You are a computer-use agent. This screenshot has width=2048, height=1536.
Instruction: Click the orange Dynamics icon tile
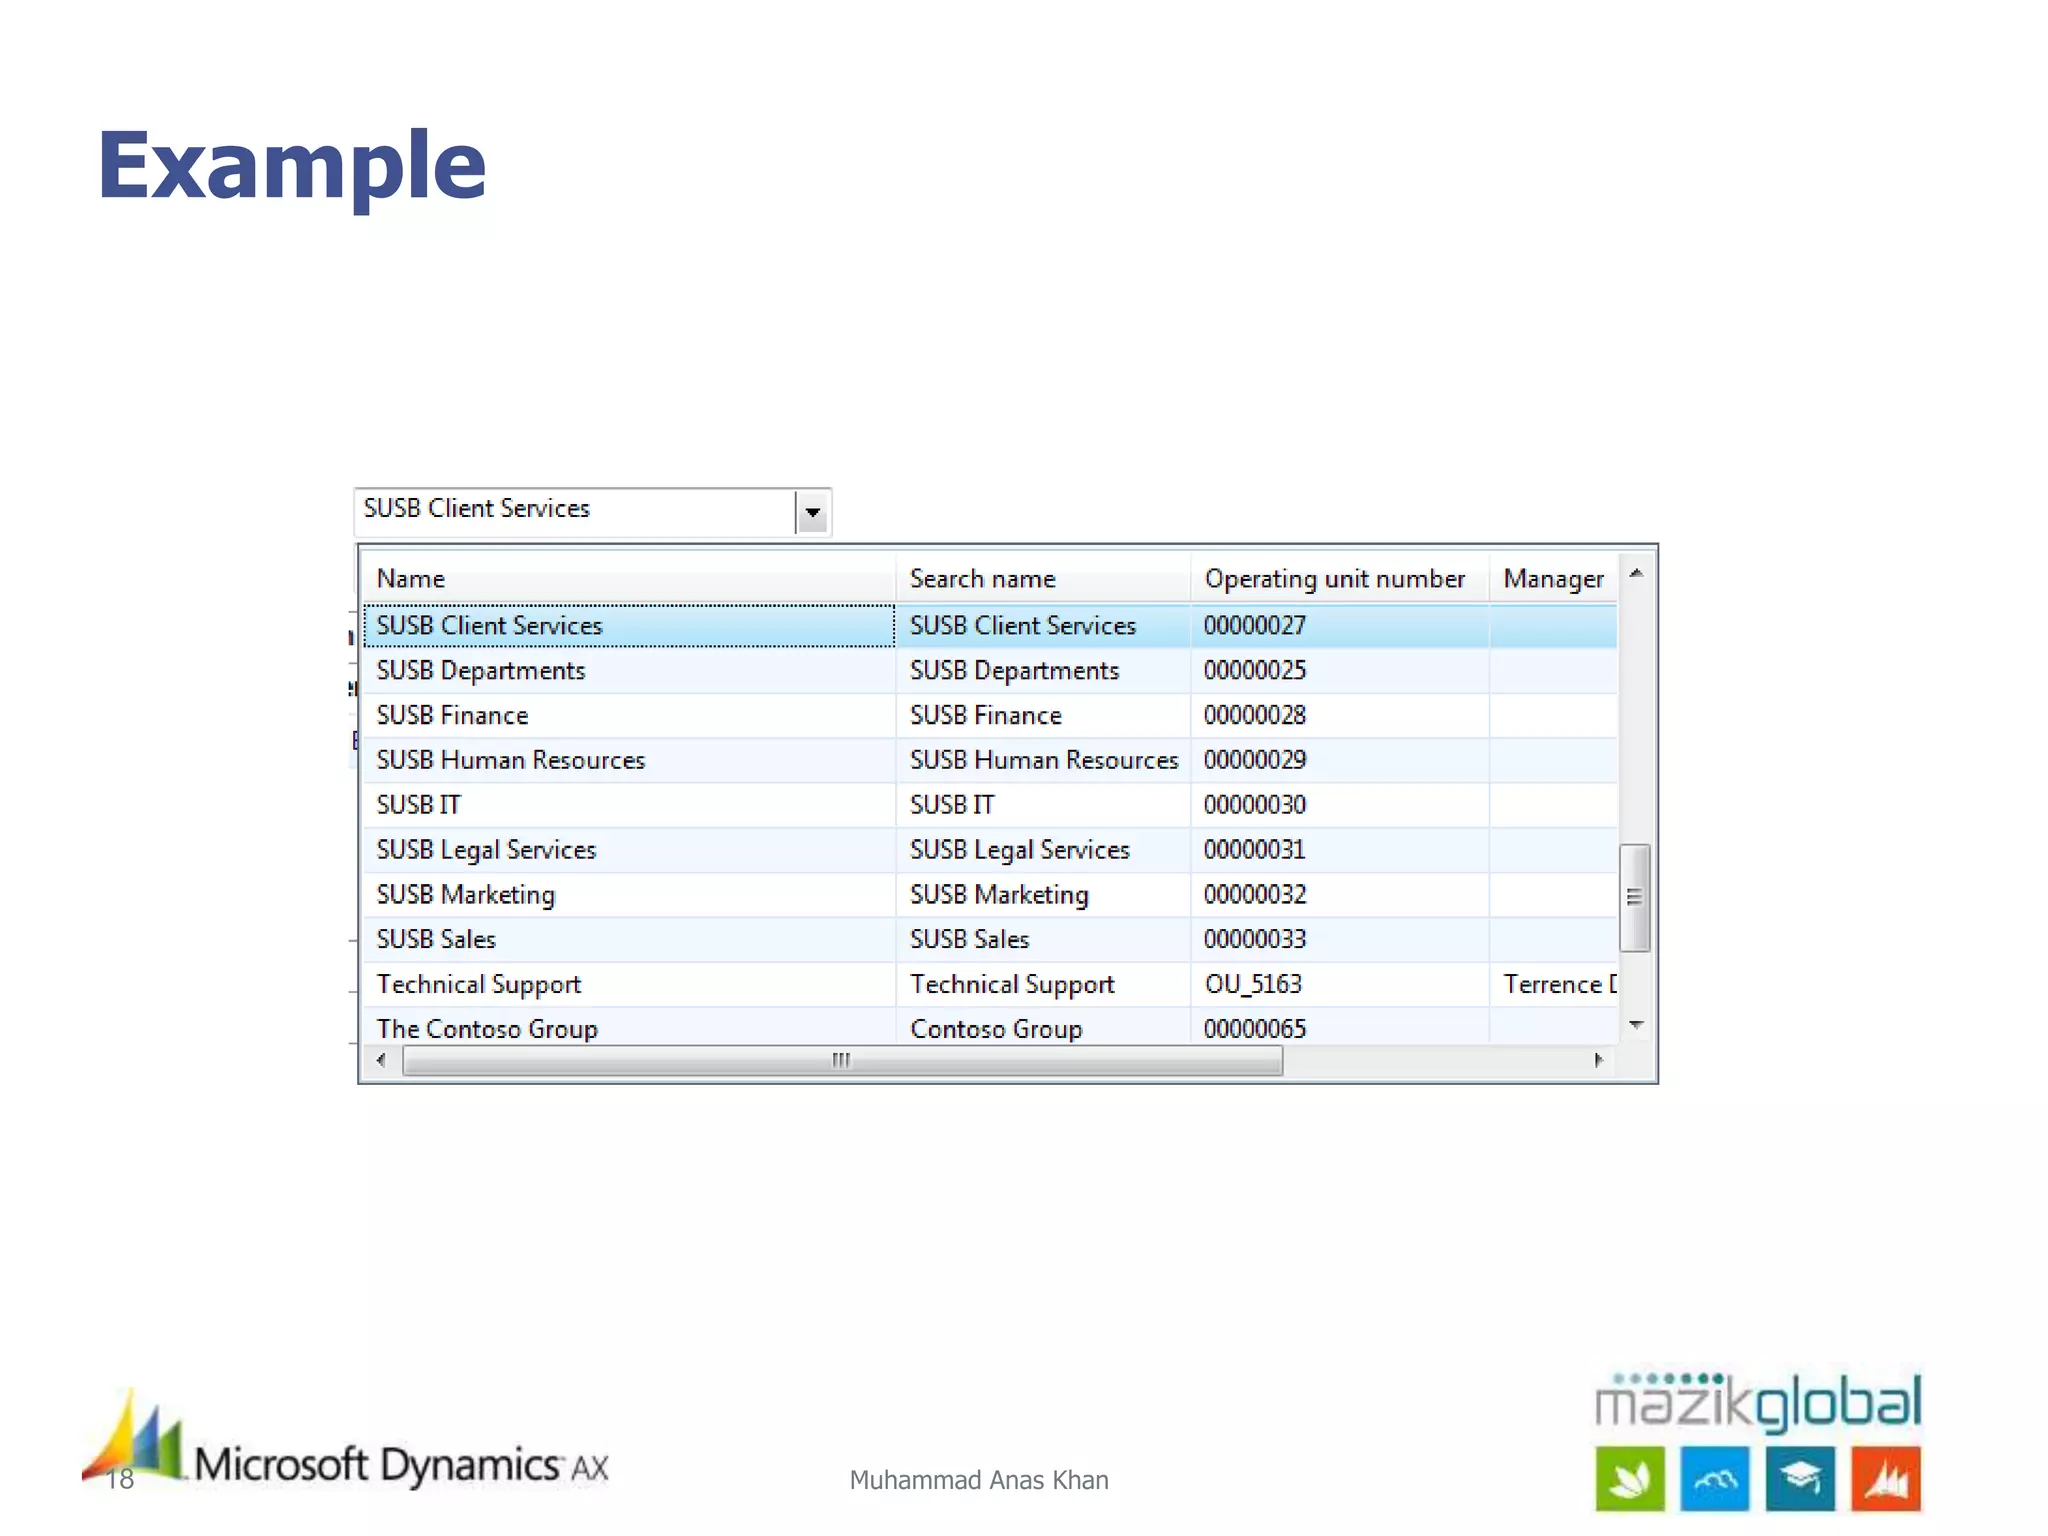point(1885,1478)
